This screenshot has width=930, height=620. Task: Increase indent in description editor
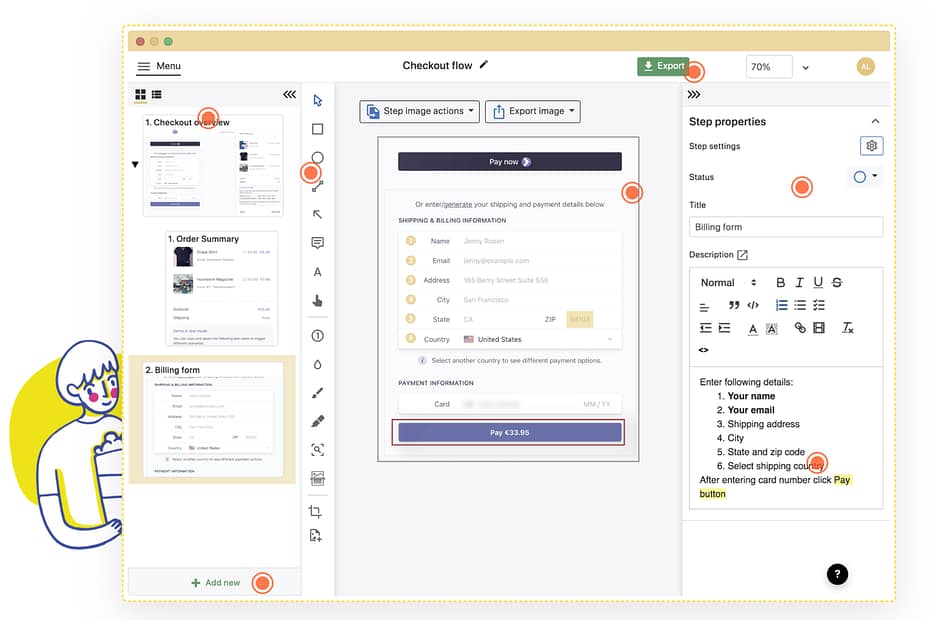click(x=724, y=328)
